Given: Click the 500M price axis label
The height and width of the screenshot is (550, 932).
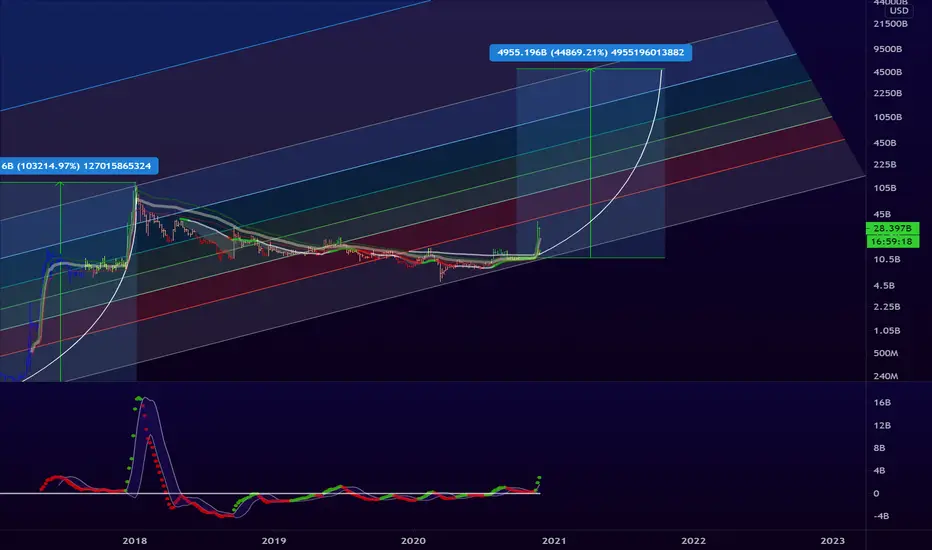Looking at the screenshot, I should 886,353.
